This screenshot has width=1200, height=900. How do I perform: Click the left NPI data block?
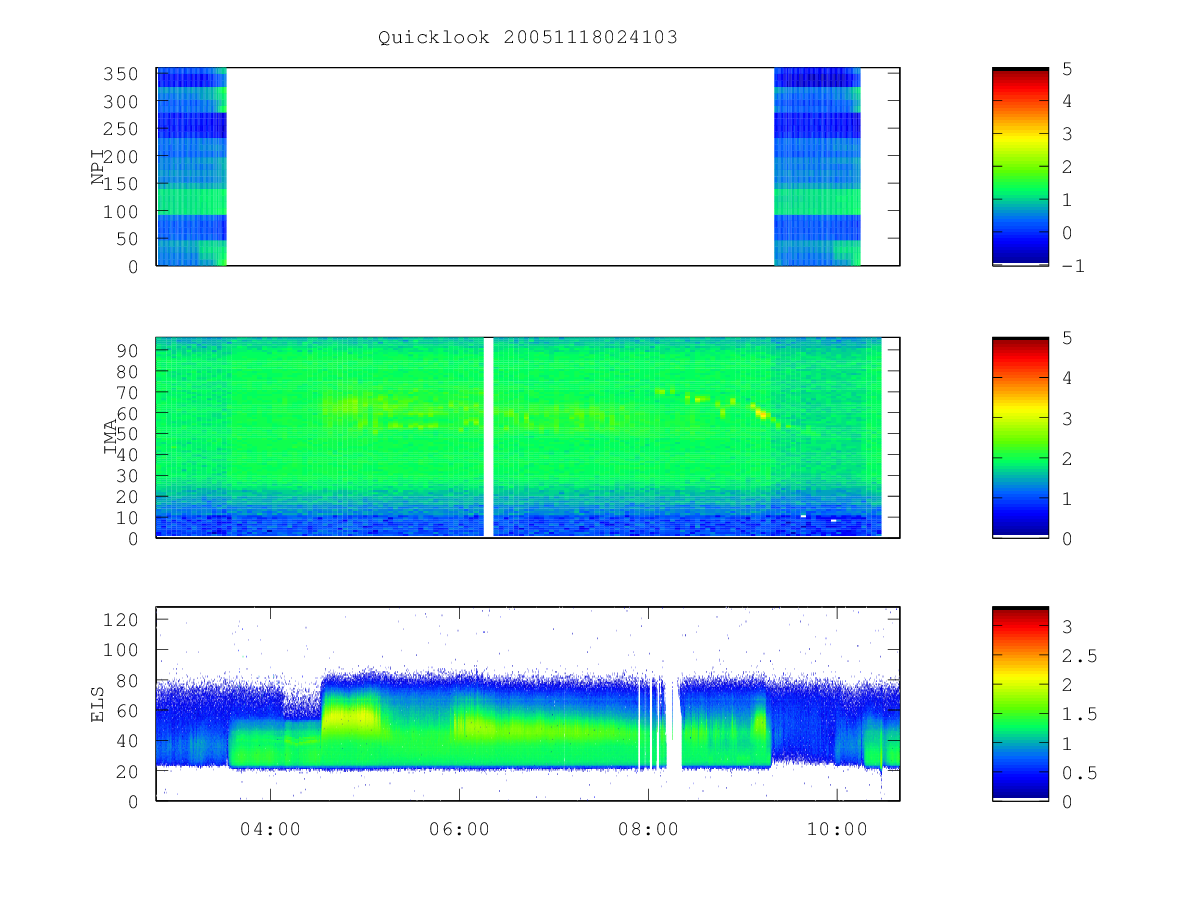192,166
